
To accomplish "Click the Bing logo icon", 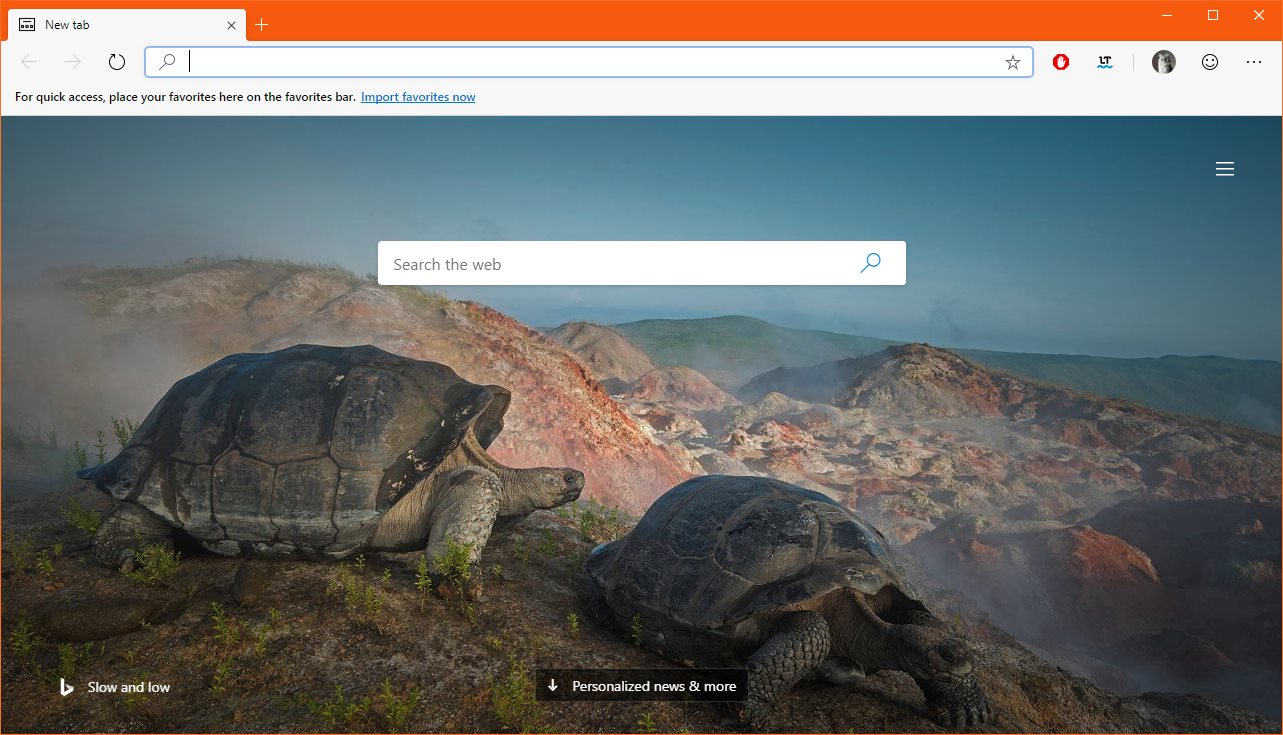I will 67,687.
